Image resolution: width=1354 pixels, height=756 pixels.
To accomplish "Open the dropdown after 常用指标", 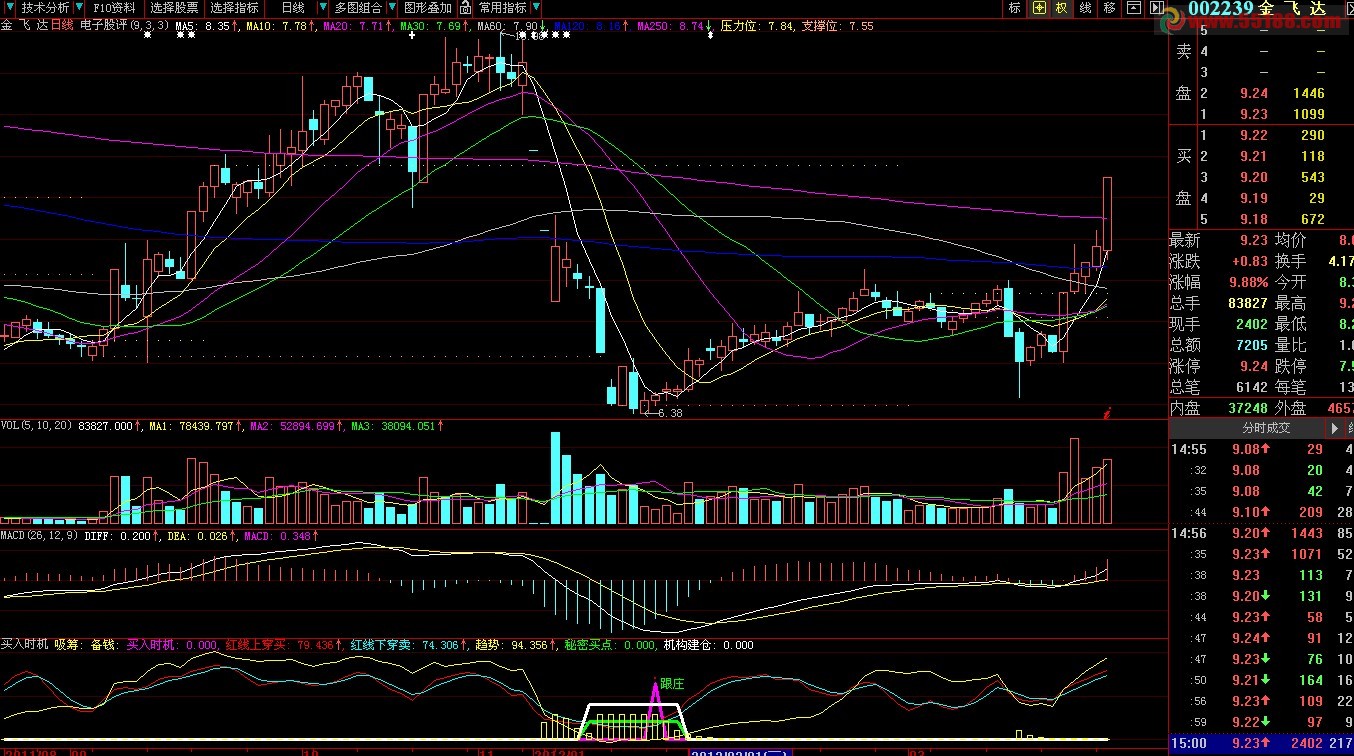I will (534, 8).
